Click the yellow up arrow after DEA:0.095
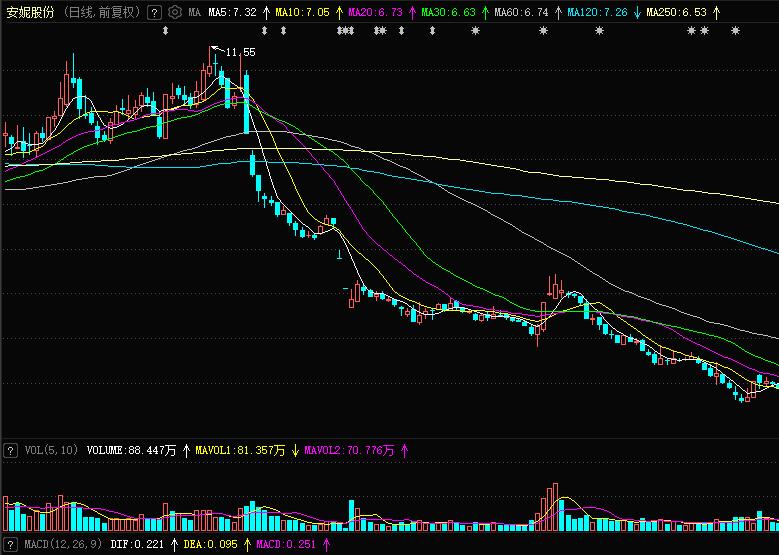Viewport: 779px width, 555px height. coord(248,545)
